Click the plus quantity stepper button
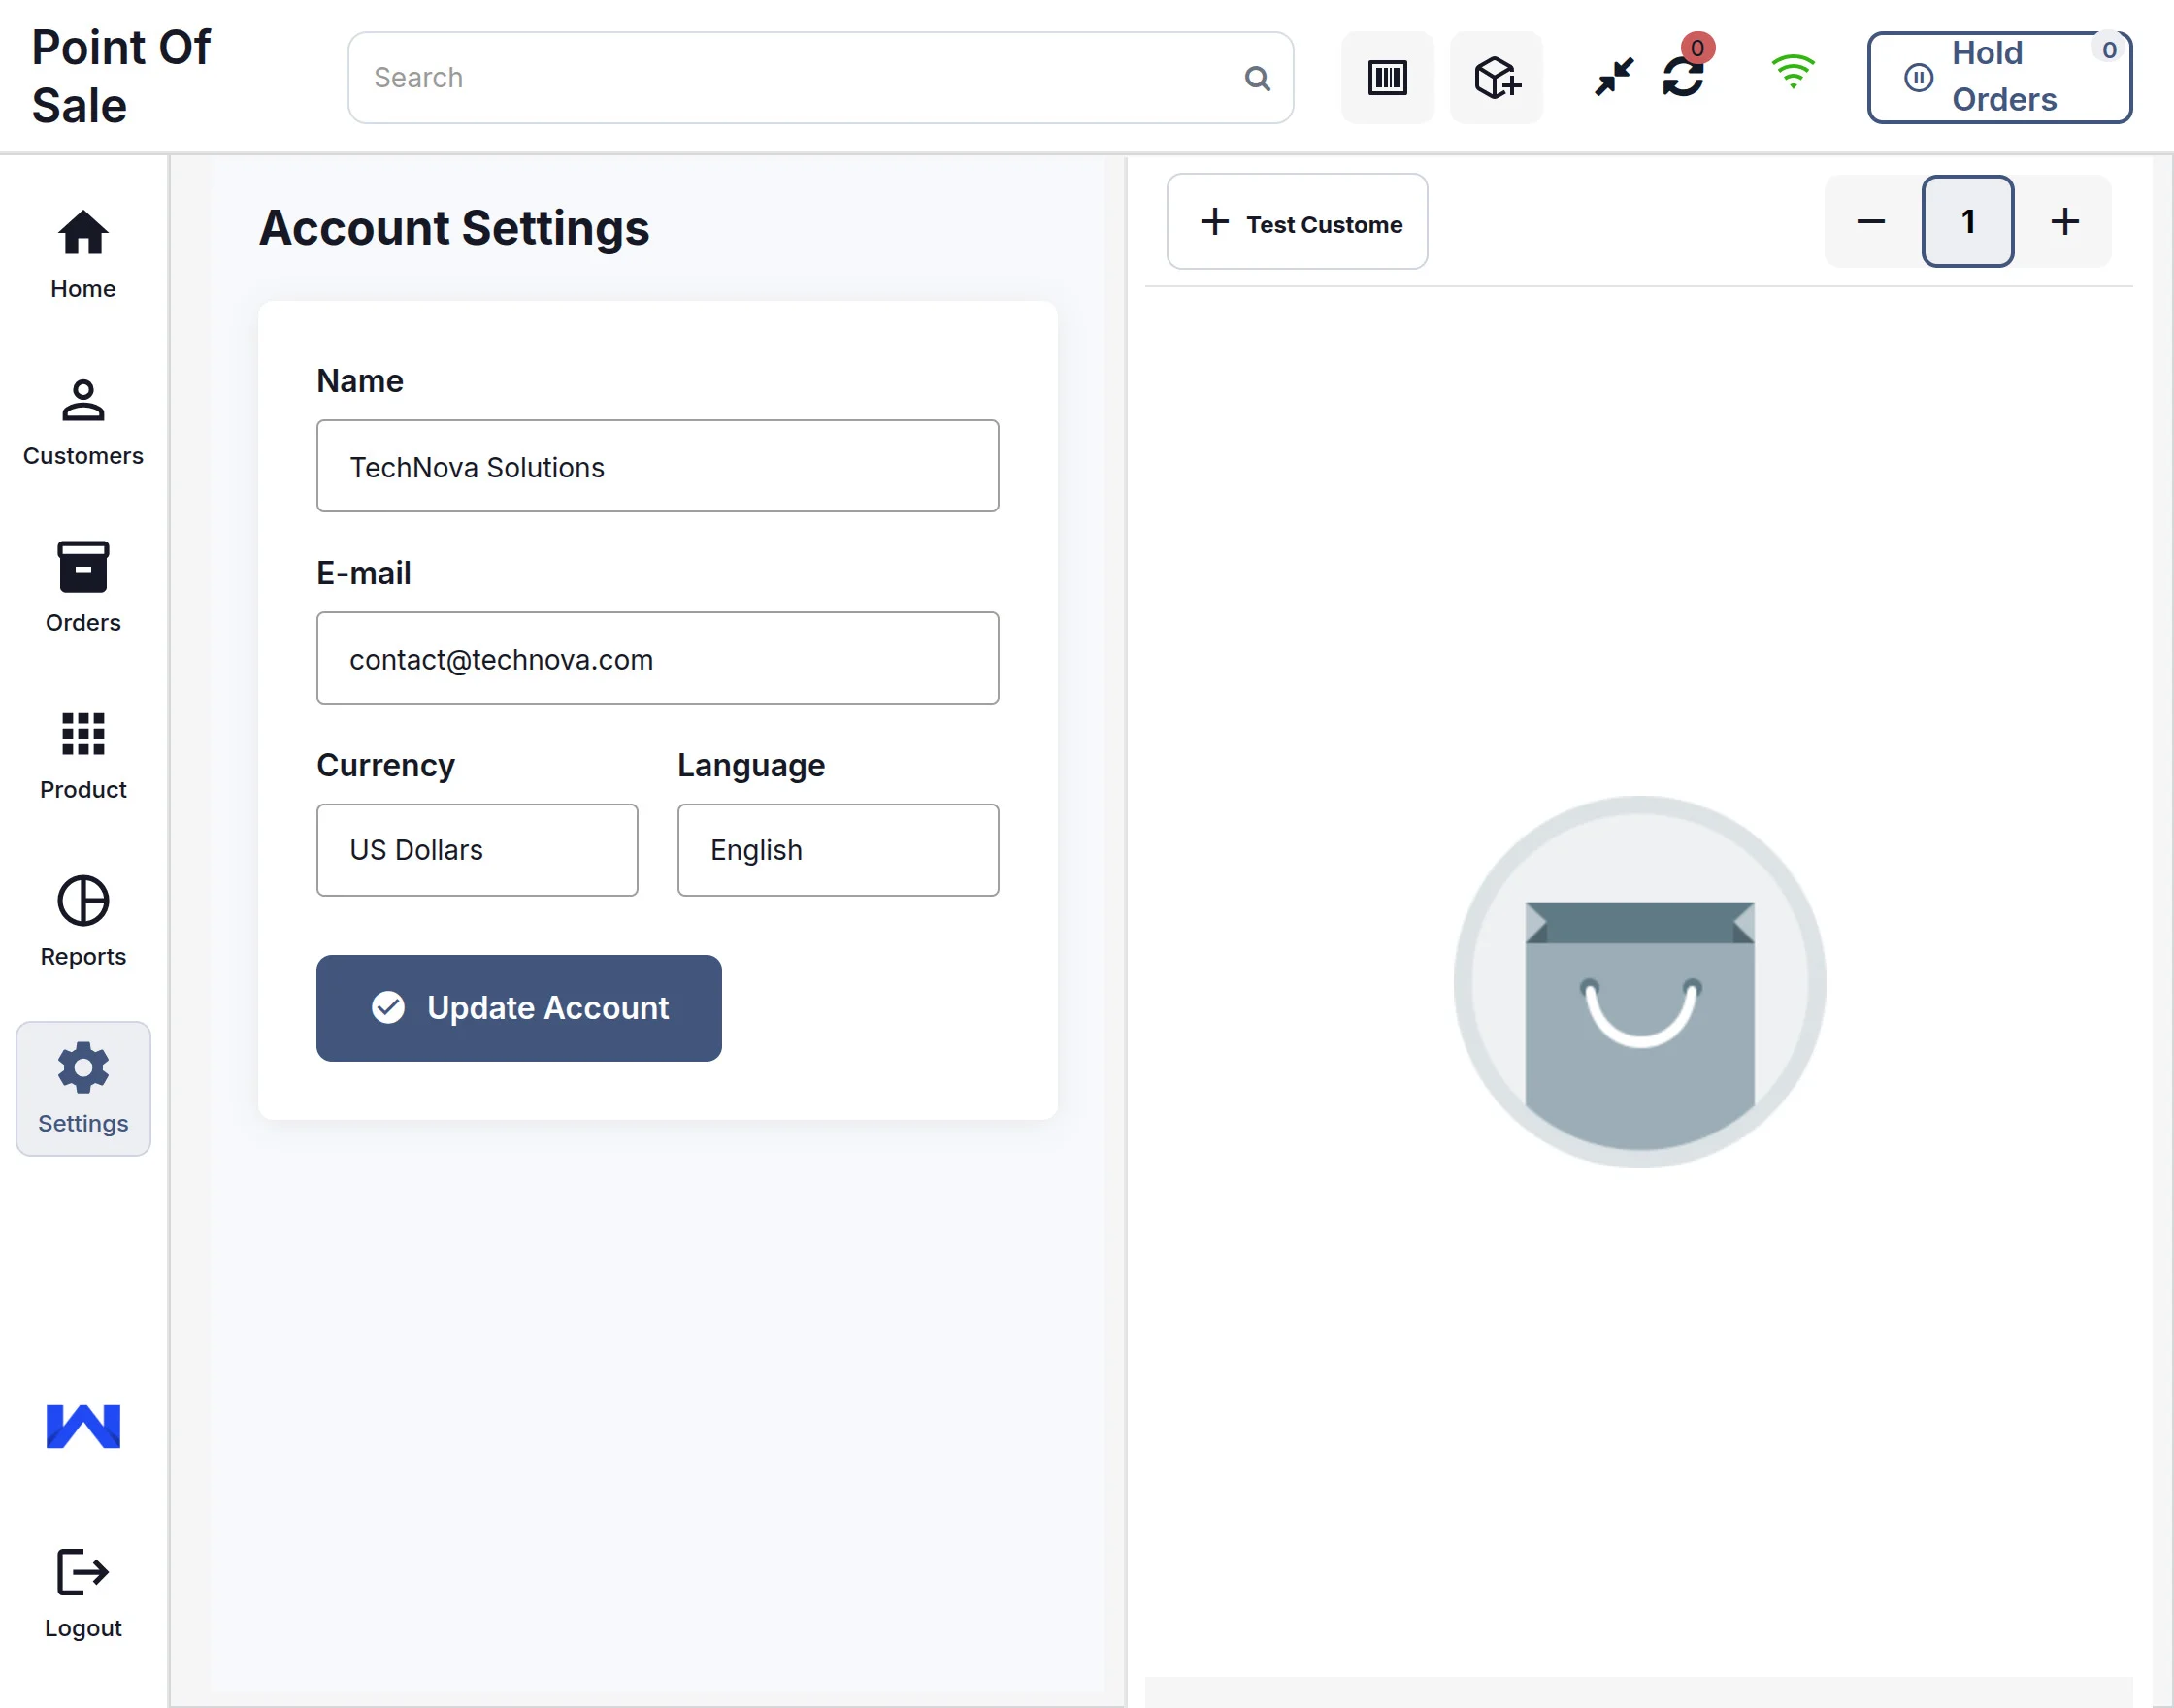The height and width of the screenshot is (1708, 2174). 2064,221
